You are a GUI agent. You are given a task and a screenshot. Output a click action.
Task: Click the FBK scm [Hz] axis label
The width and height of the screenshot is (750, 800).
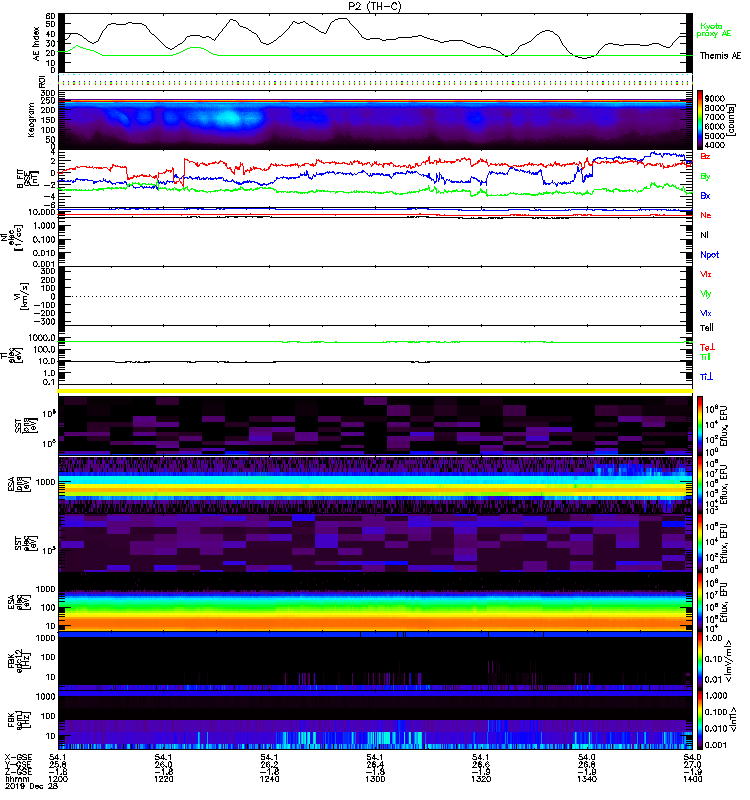17,720
